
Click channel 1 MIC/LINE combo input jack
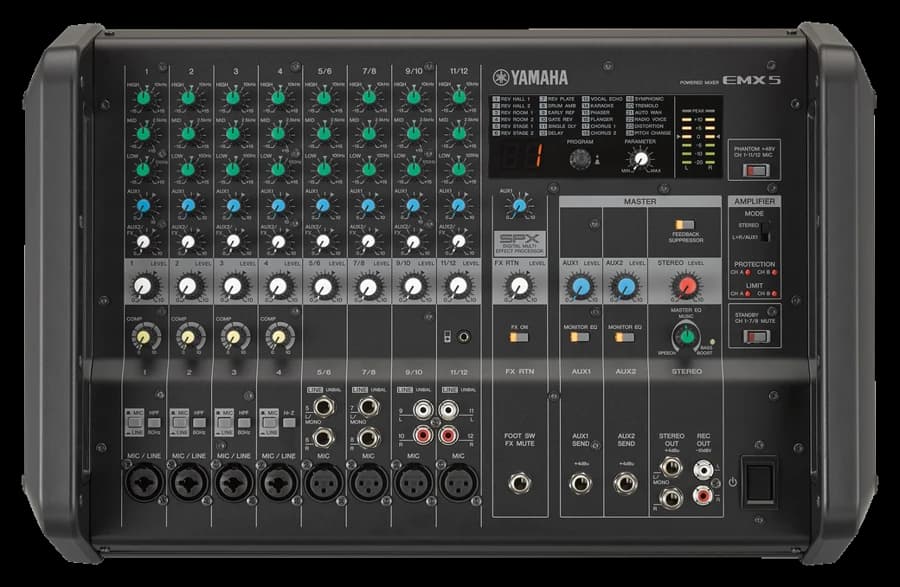[x=143, y=482]
